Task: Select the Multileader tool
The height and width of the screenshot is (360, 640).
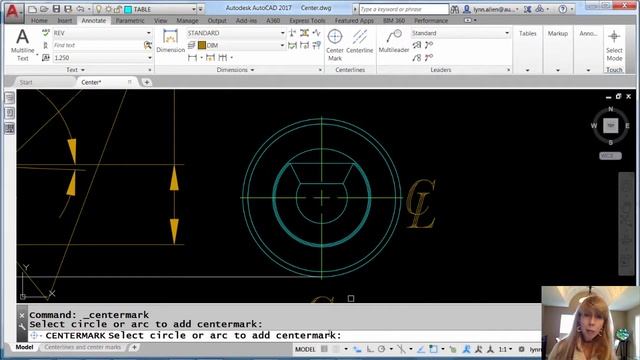Action: pyautogui.click(x=393, y=41)
